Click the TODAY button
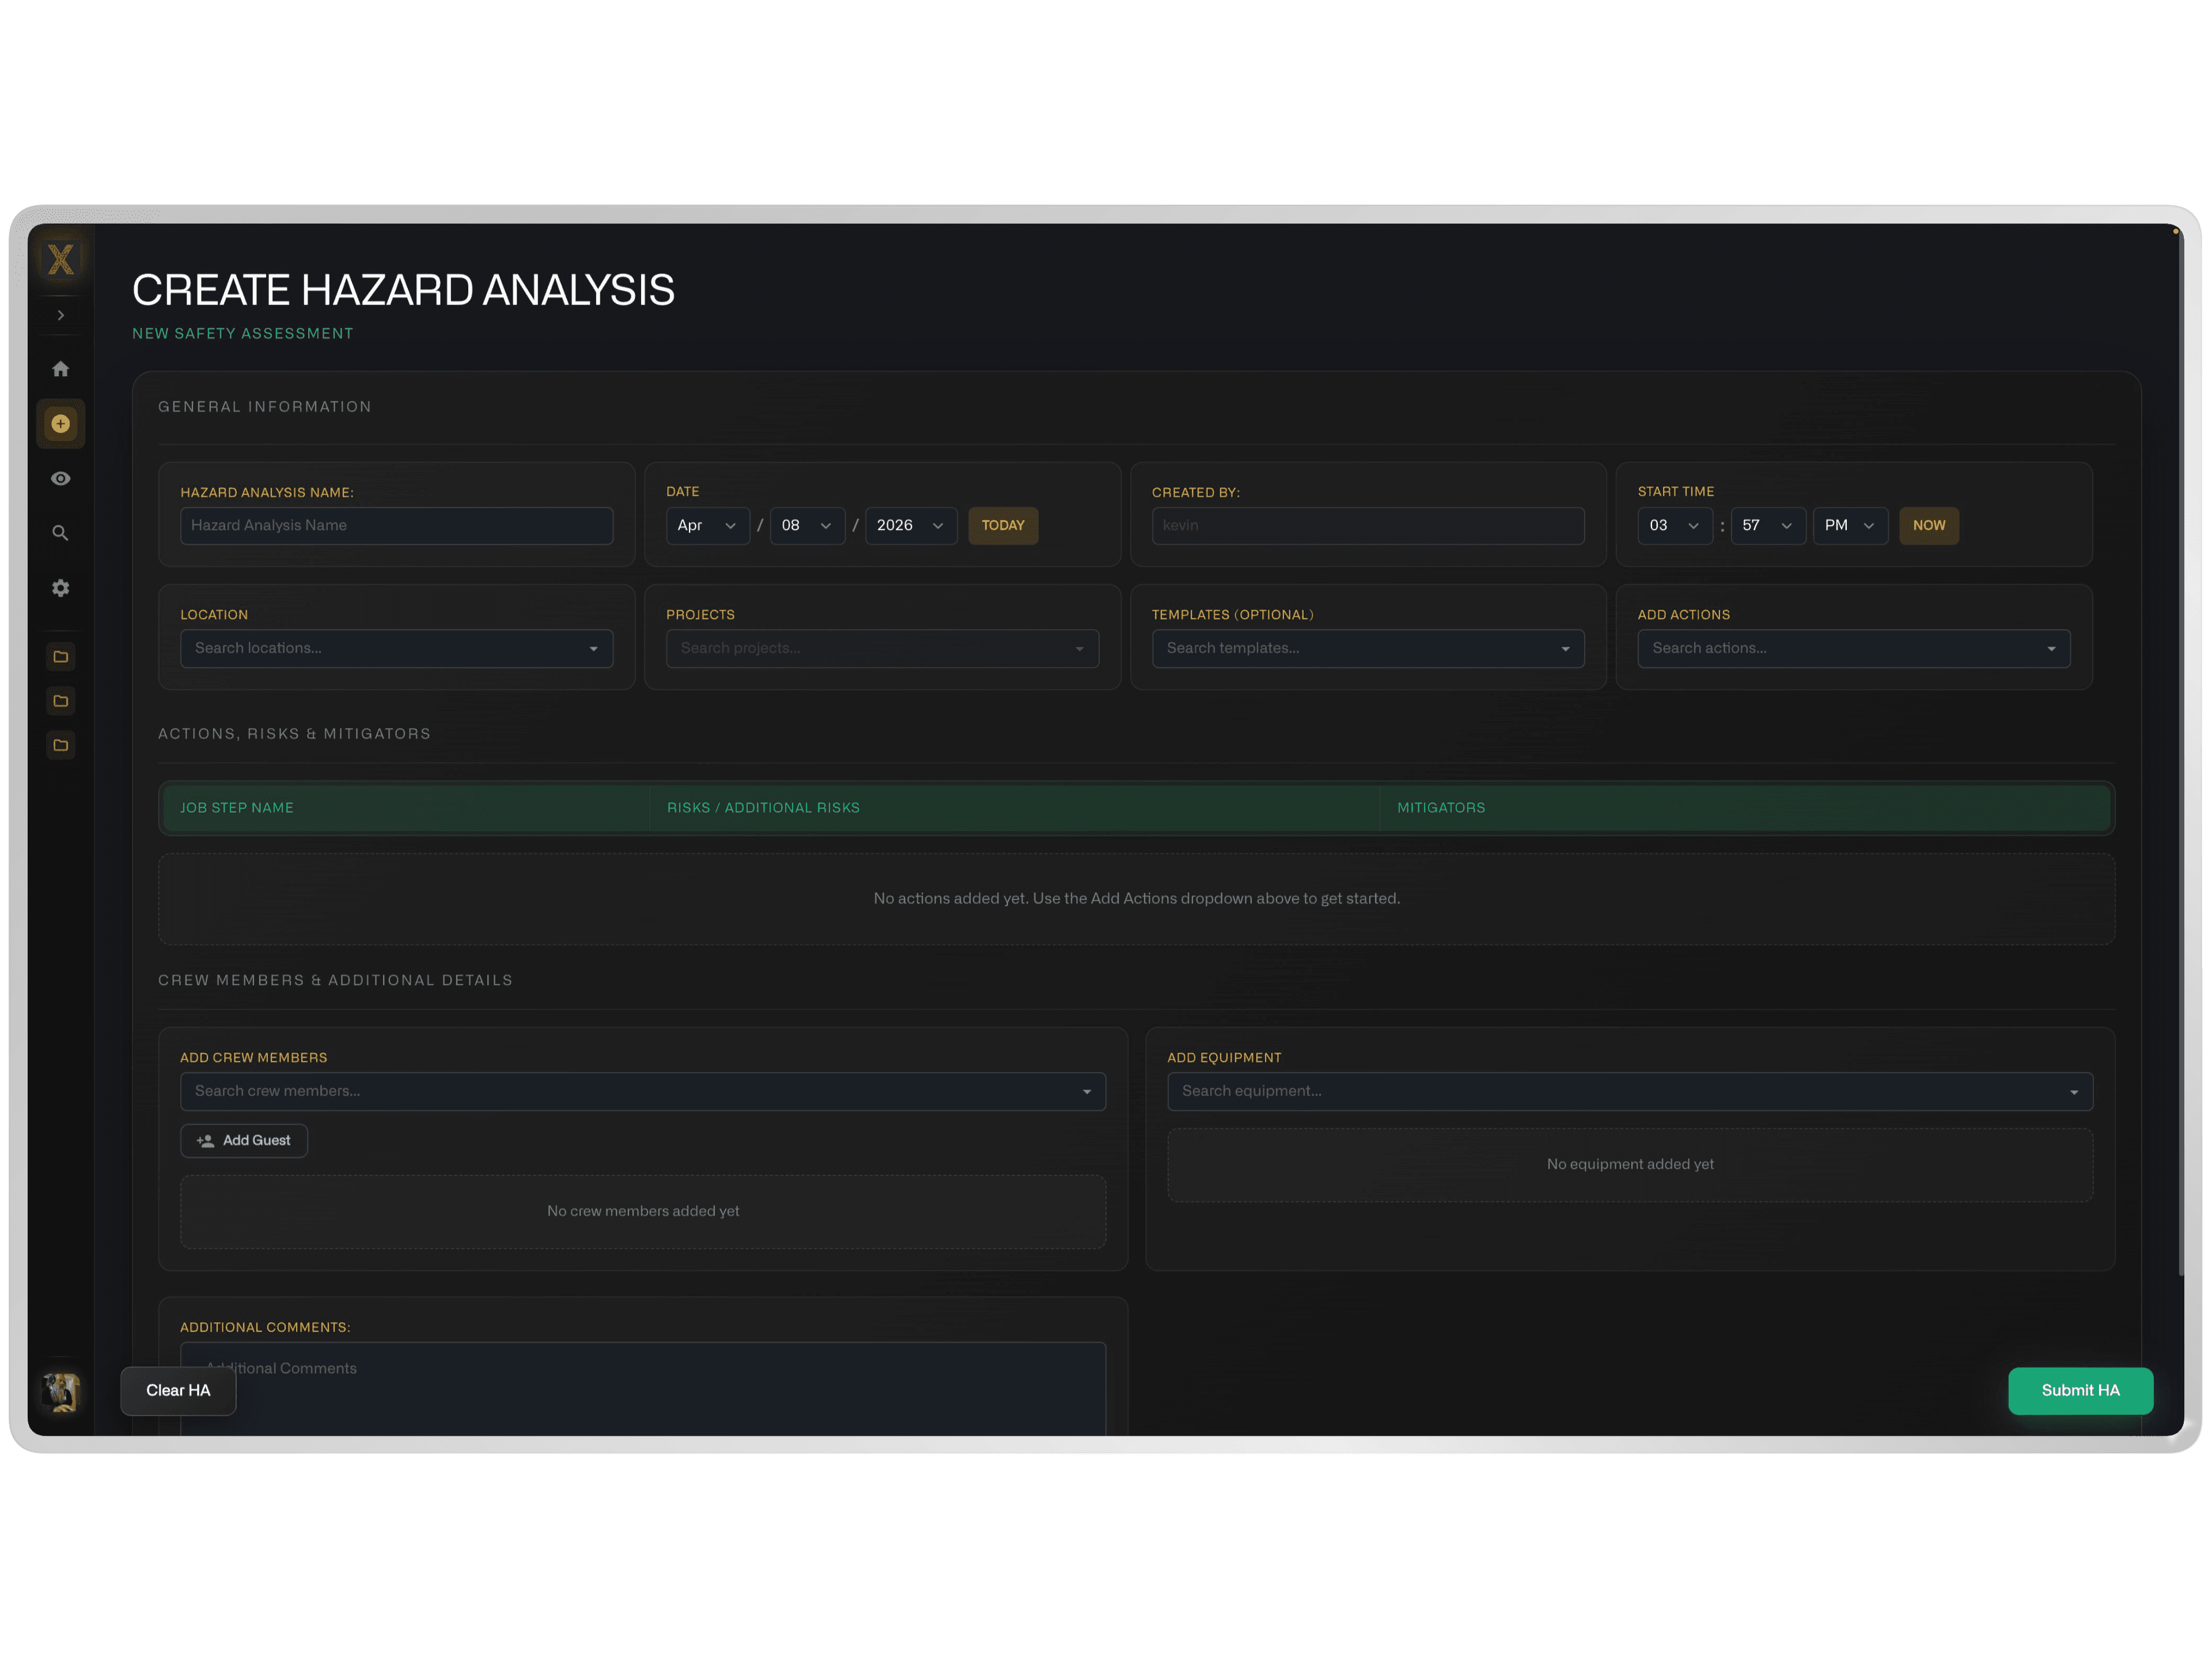The width and height of the screenshot is (2212, 1659). click(x=1003, y=526)
